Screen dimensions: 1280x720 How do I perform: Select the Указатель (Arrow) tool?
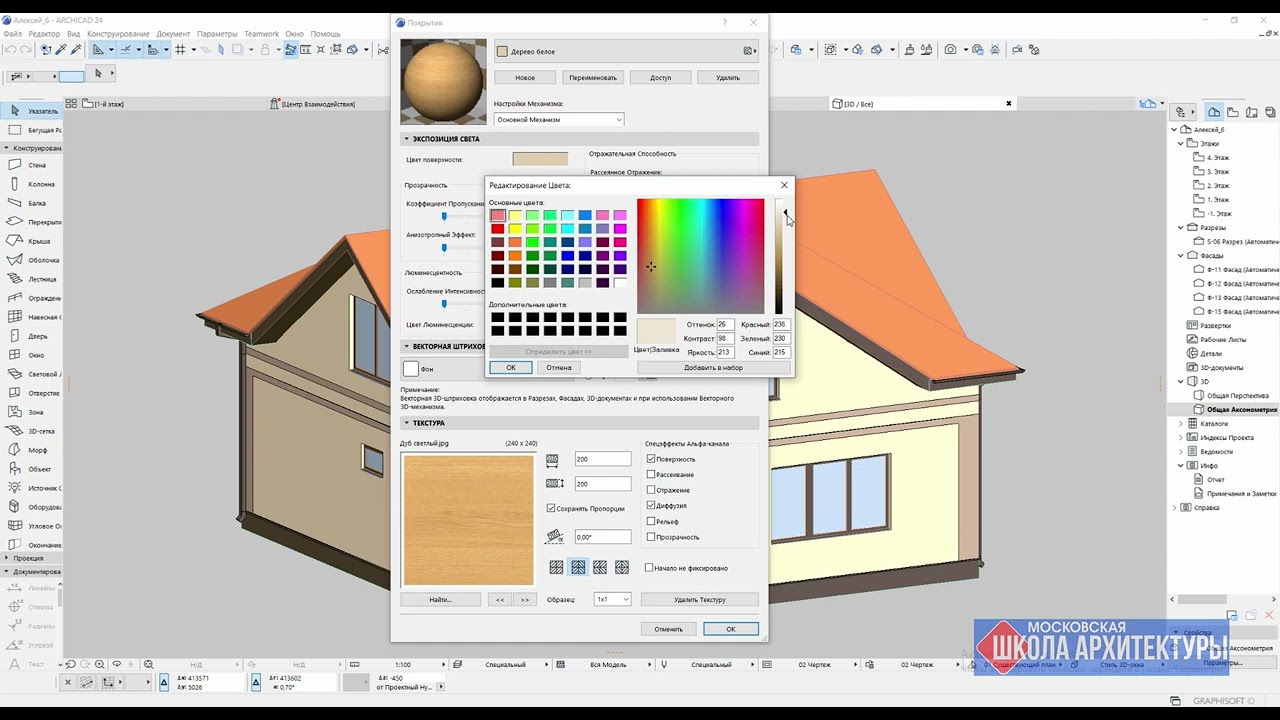[x=32, y=111]
